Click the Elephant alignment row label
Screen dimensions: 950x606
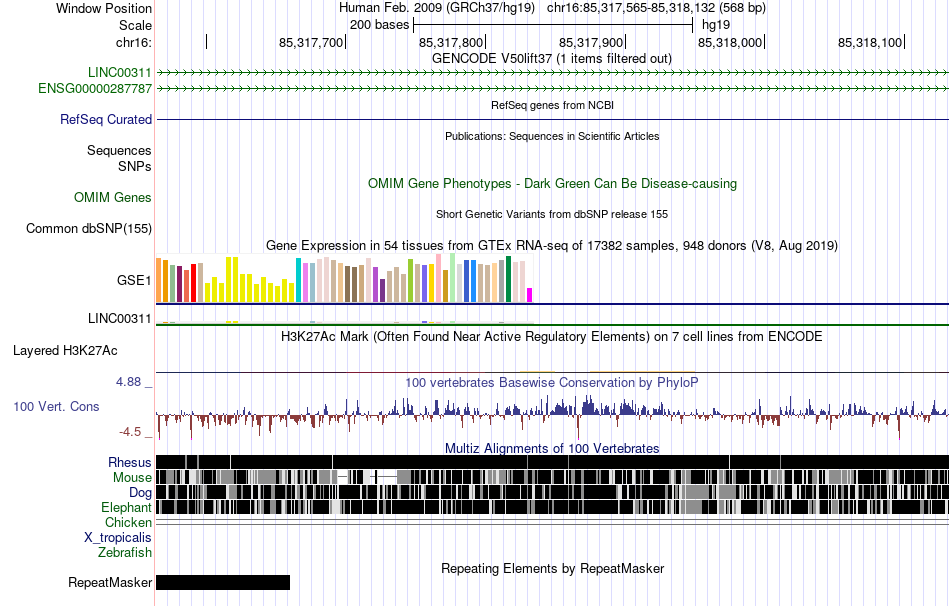(x=126, y=508)
